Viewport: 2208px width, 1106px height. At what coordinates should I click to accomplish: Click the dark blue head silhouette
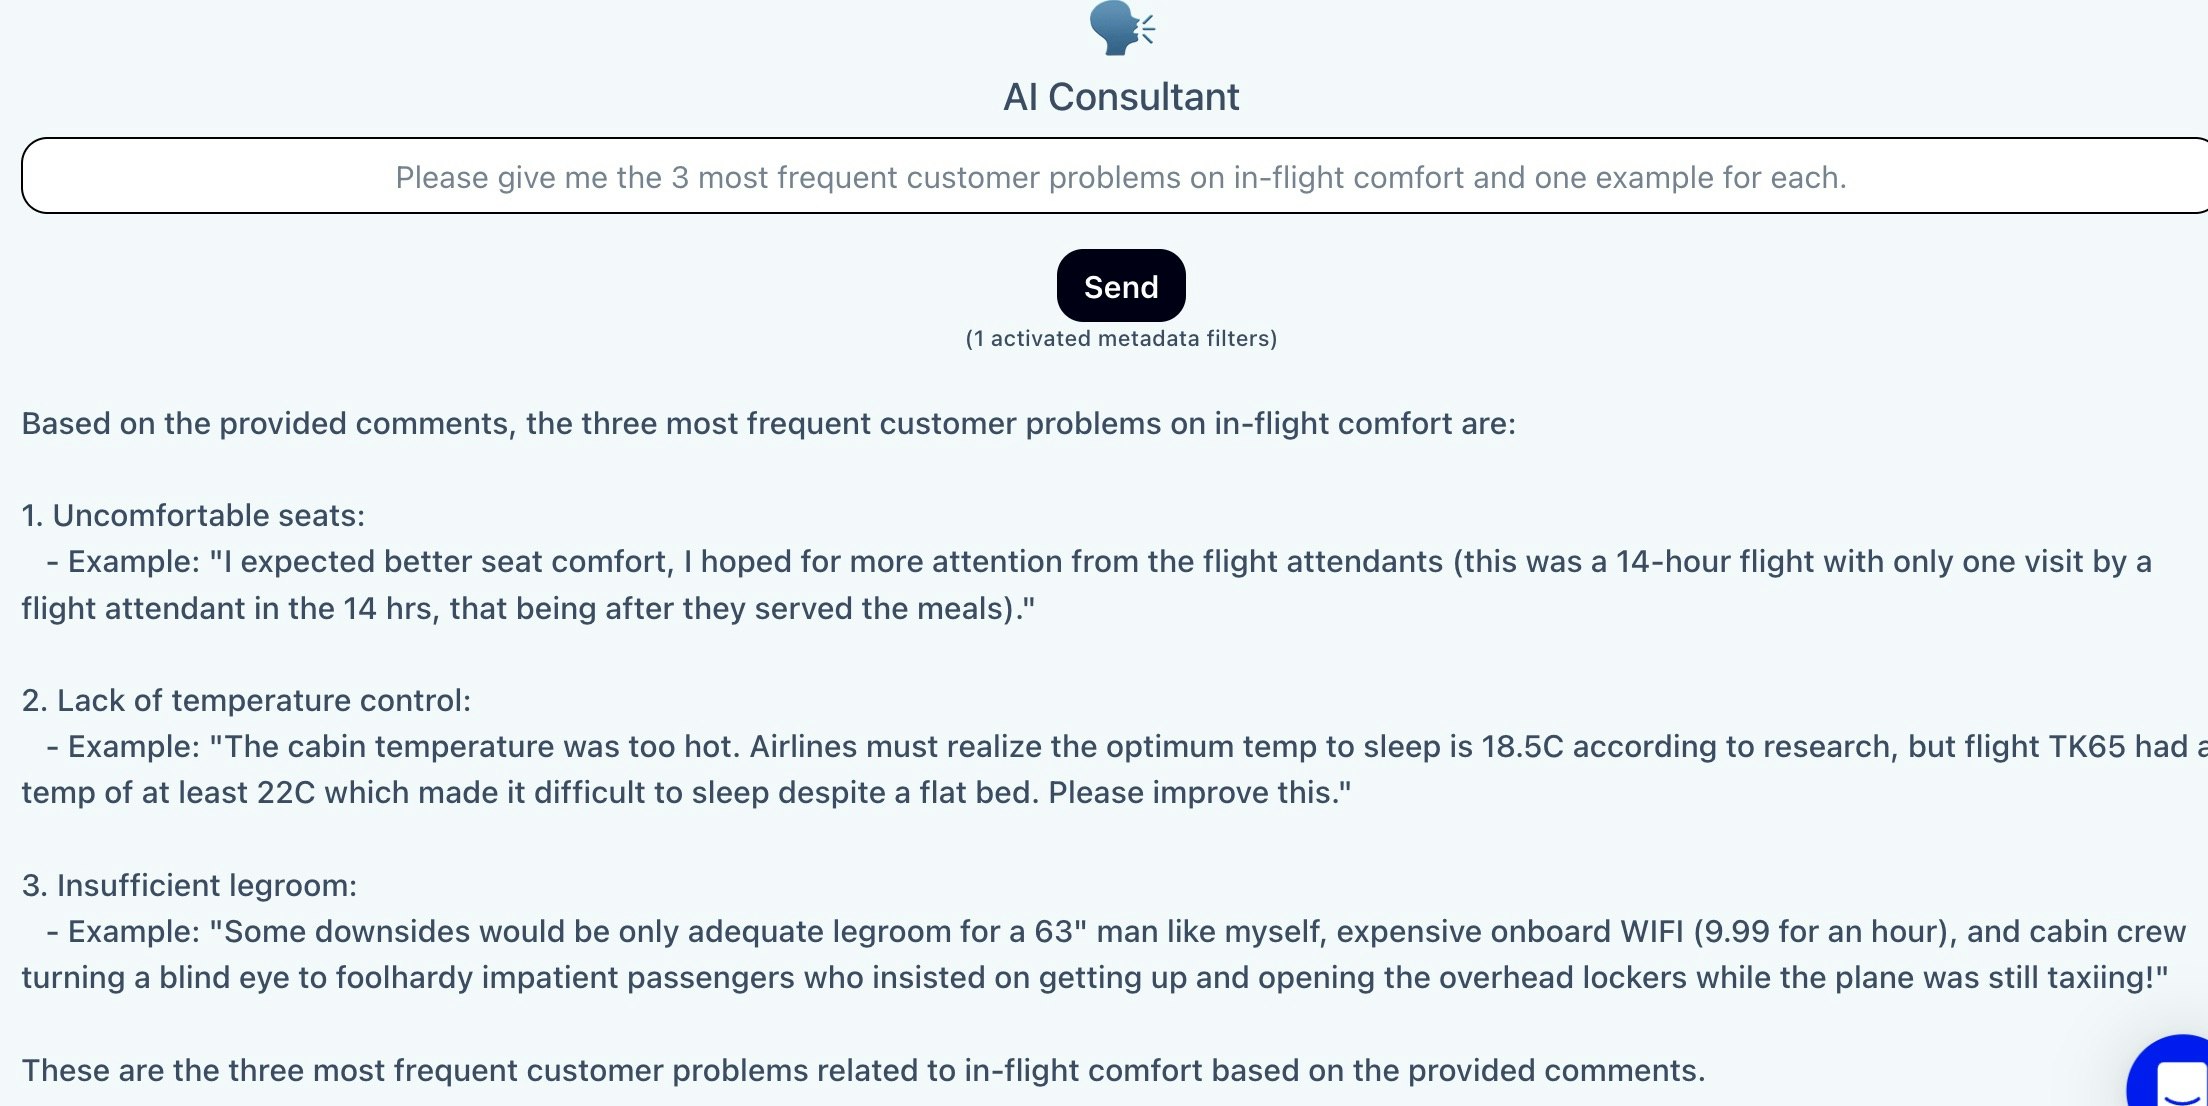point(1112,28)
